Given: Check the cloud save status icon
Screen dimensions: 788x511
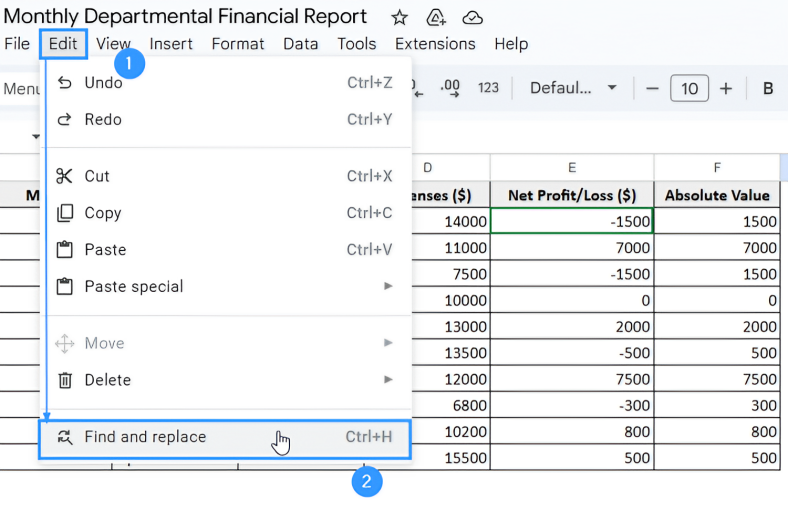Looking at the screenshot, I should pos(473,18).
